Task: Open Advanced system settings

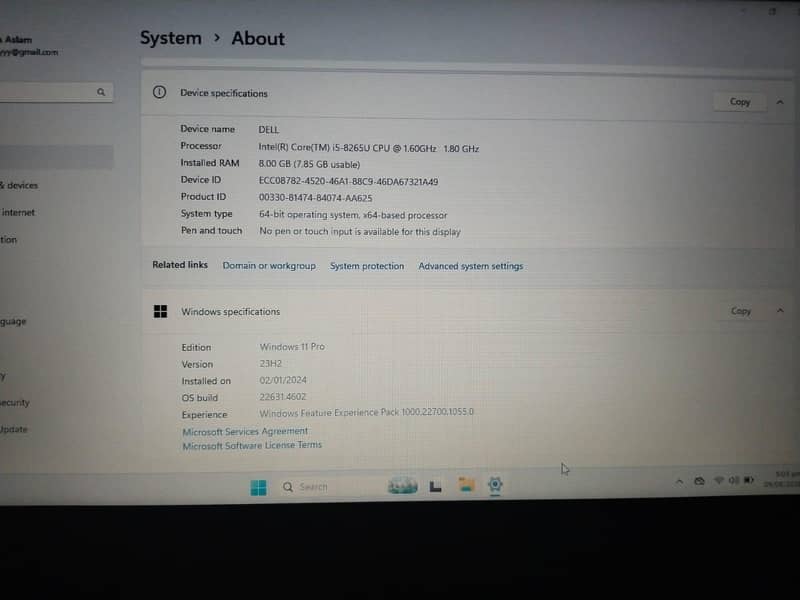Action: [470, 266]
